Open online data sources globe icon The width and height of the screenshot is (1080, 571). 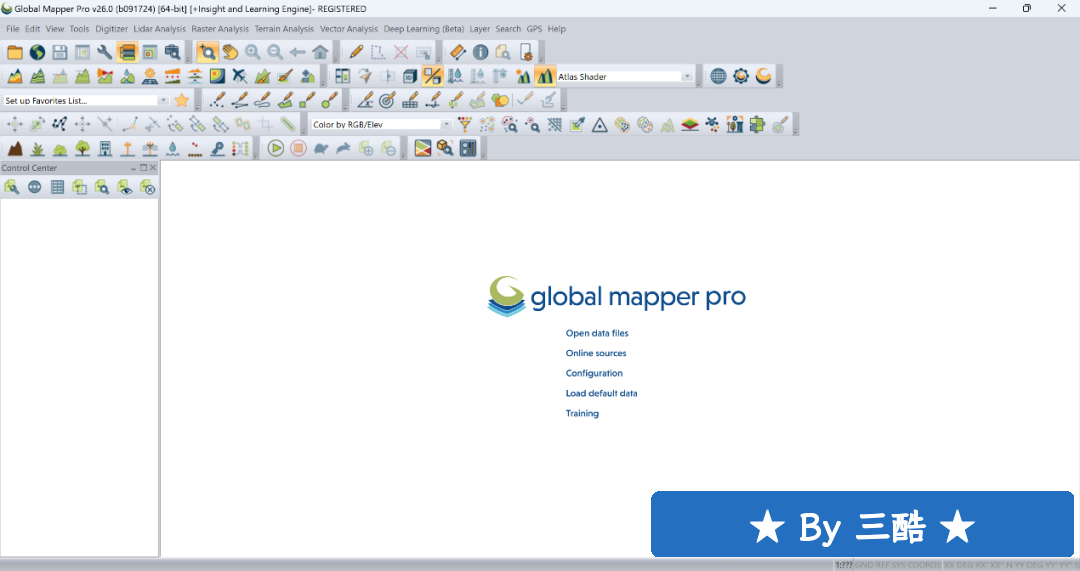tap(37, 52)
